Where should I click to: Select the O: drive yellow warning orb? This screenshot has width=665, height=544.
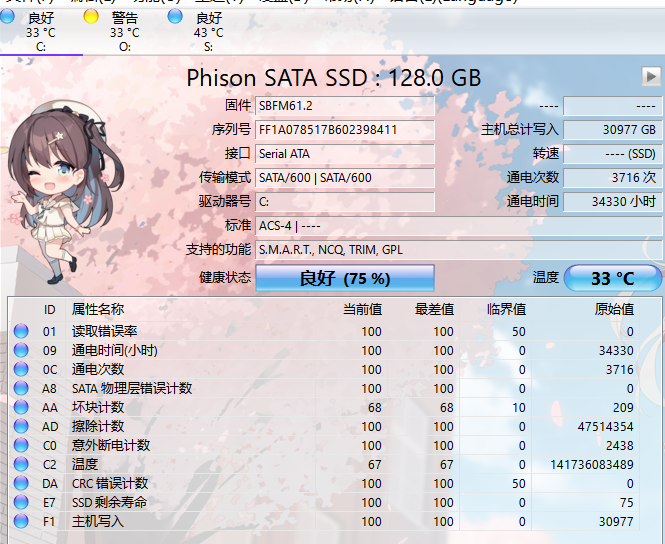tap(91, 17)
